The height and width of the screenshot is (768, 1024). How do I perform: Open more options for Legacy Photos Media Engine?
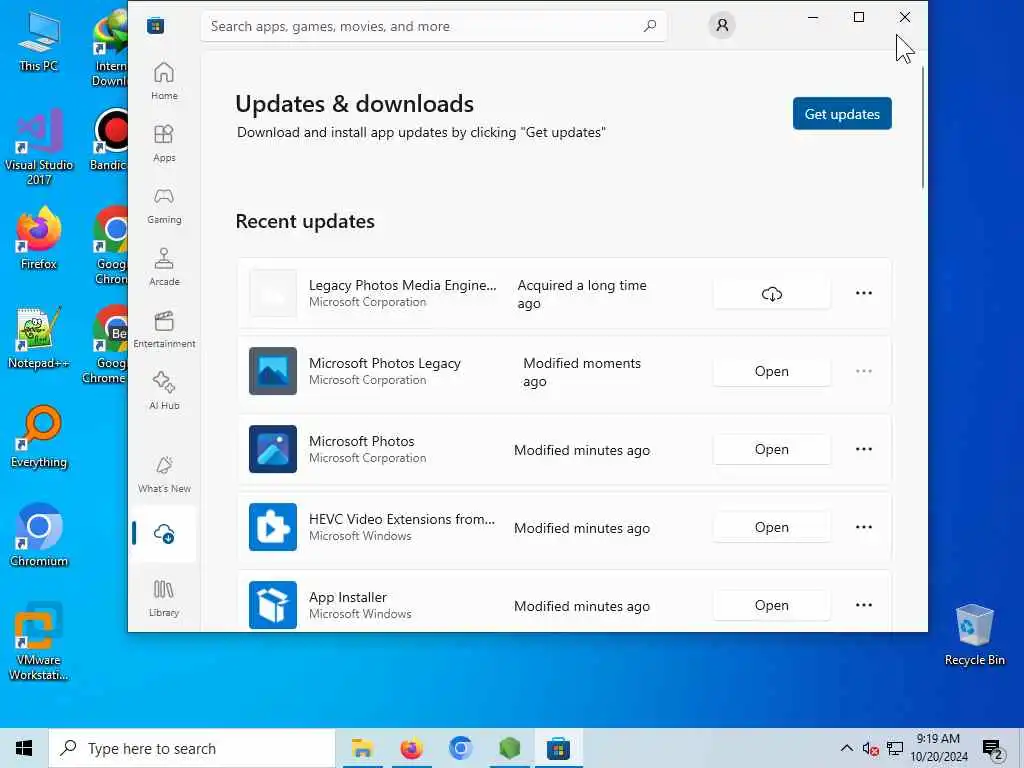point(863,293)
